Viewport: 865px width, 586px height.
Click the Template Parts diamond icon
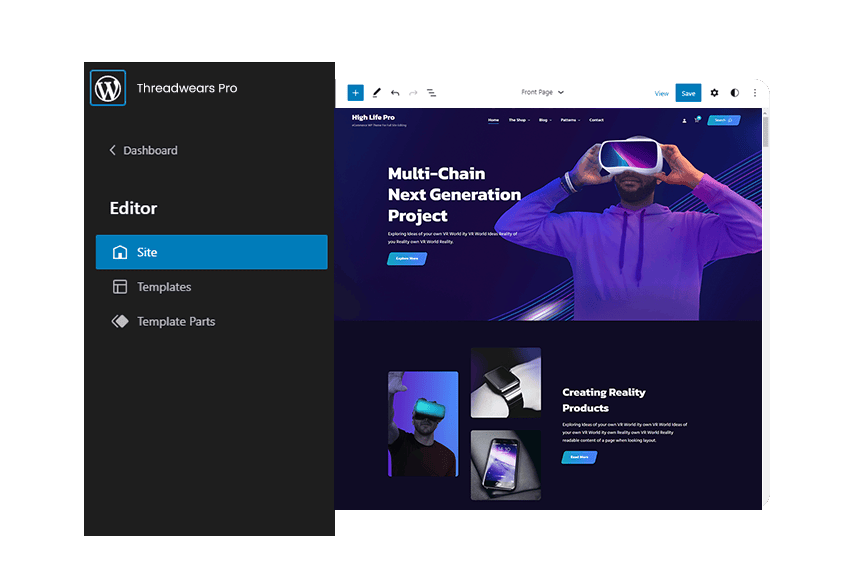(120, 321)
